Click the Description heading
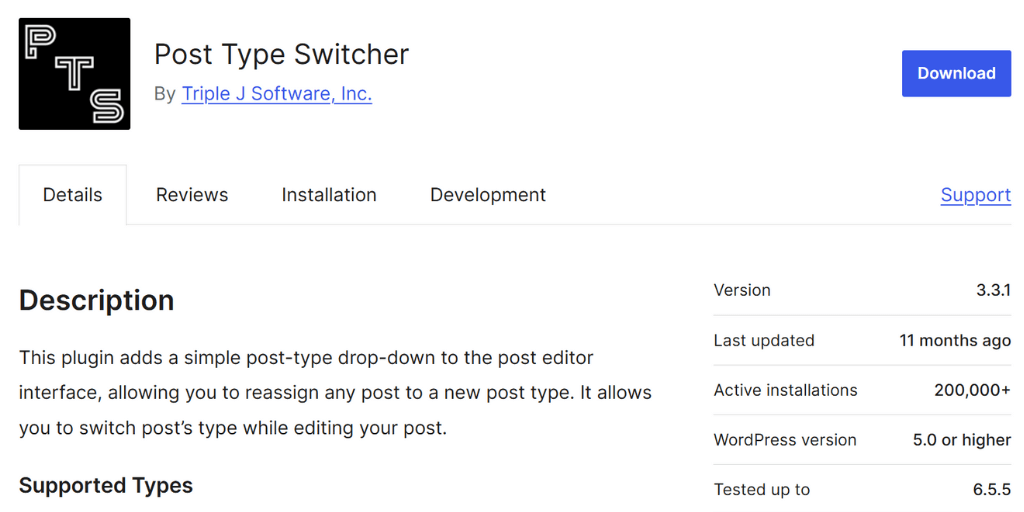 click(x=97, y=300)
